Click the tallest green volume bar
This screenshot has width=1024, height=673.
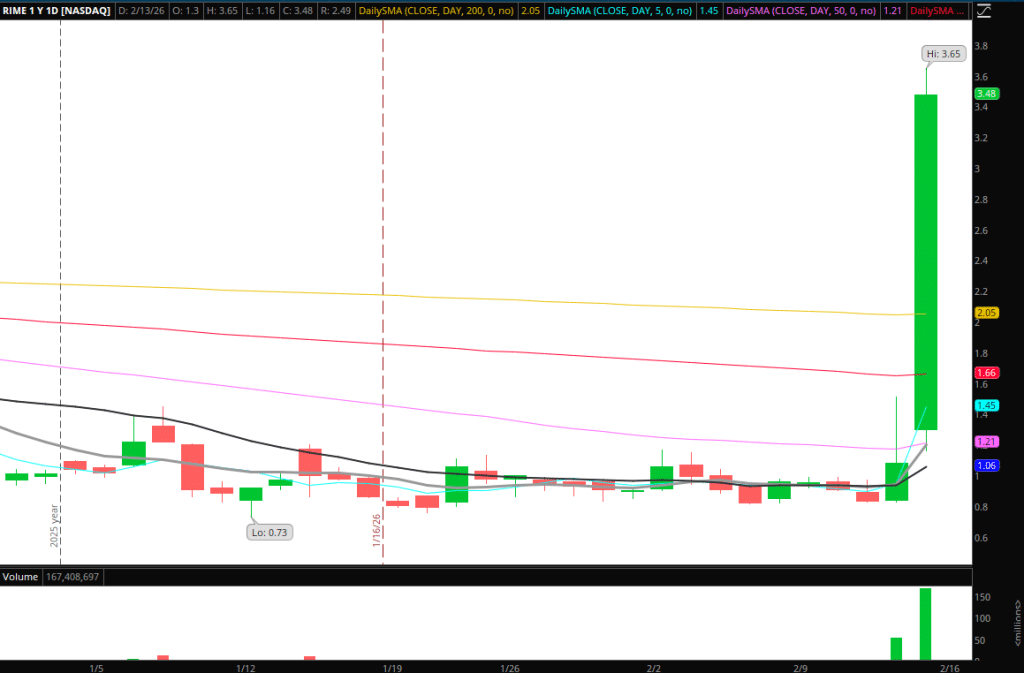(926, 625)
